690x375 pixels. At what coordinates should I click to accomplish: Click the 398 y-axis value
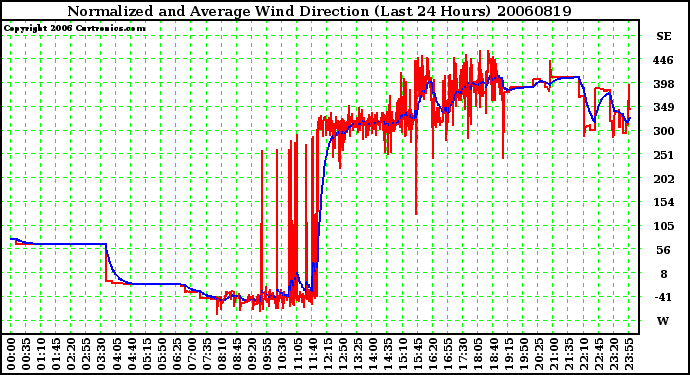(663, 84)
